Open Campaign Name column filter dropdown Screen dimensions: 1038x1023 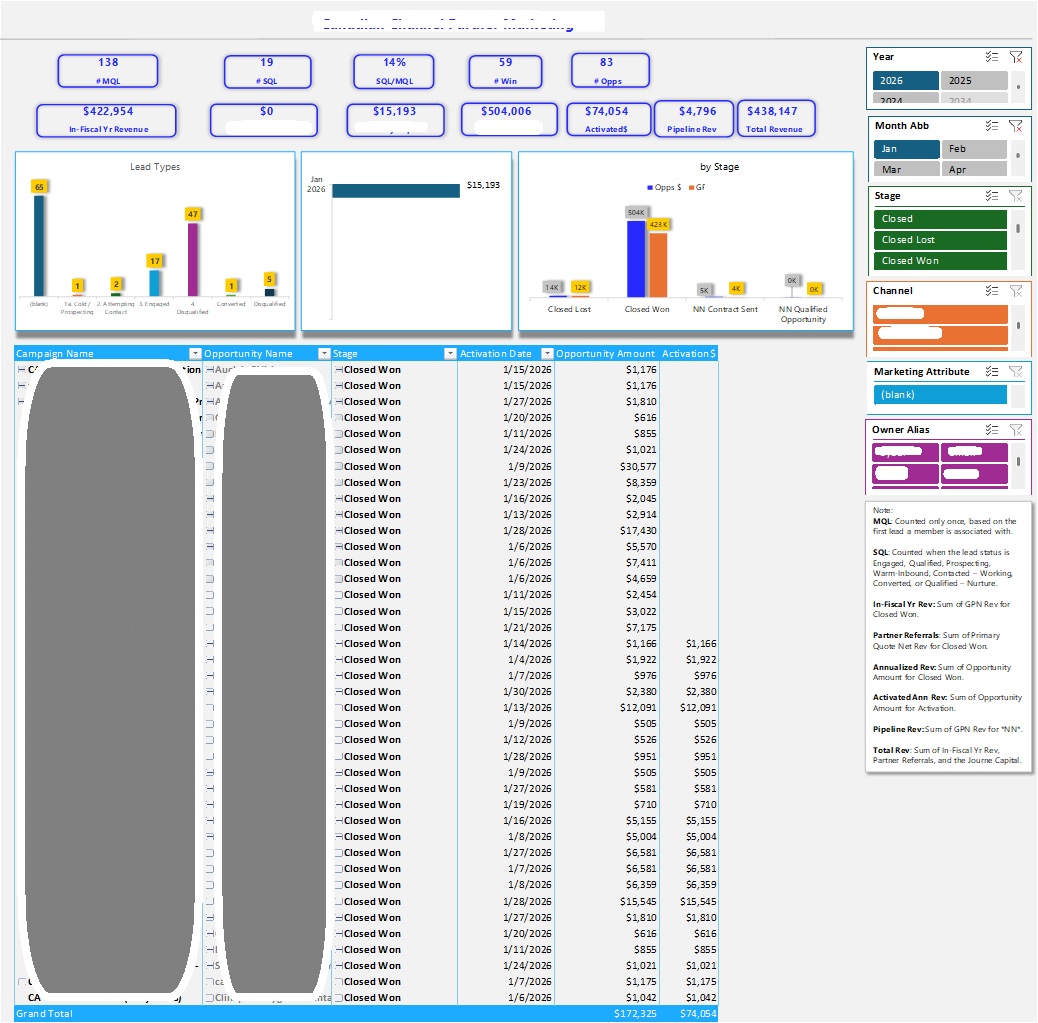click(195, 354)
